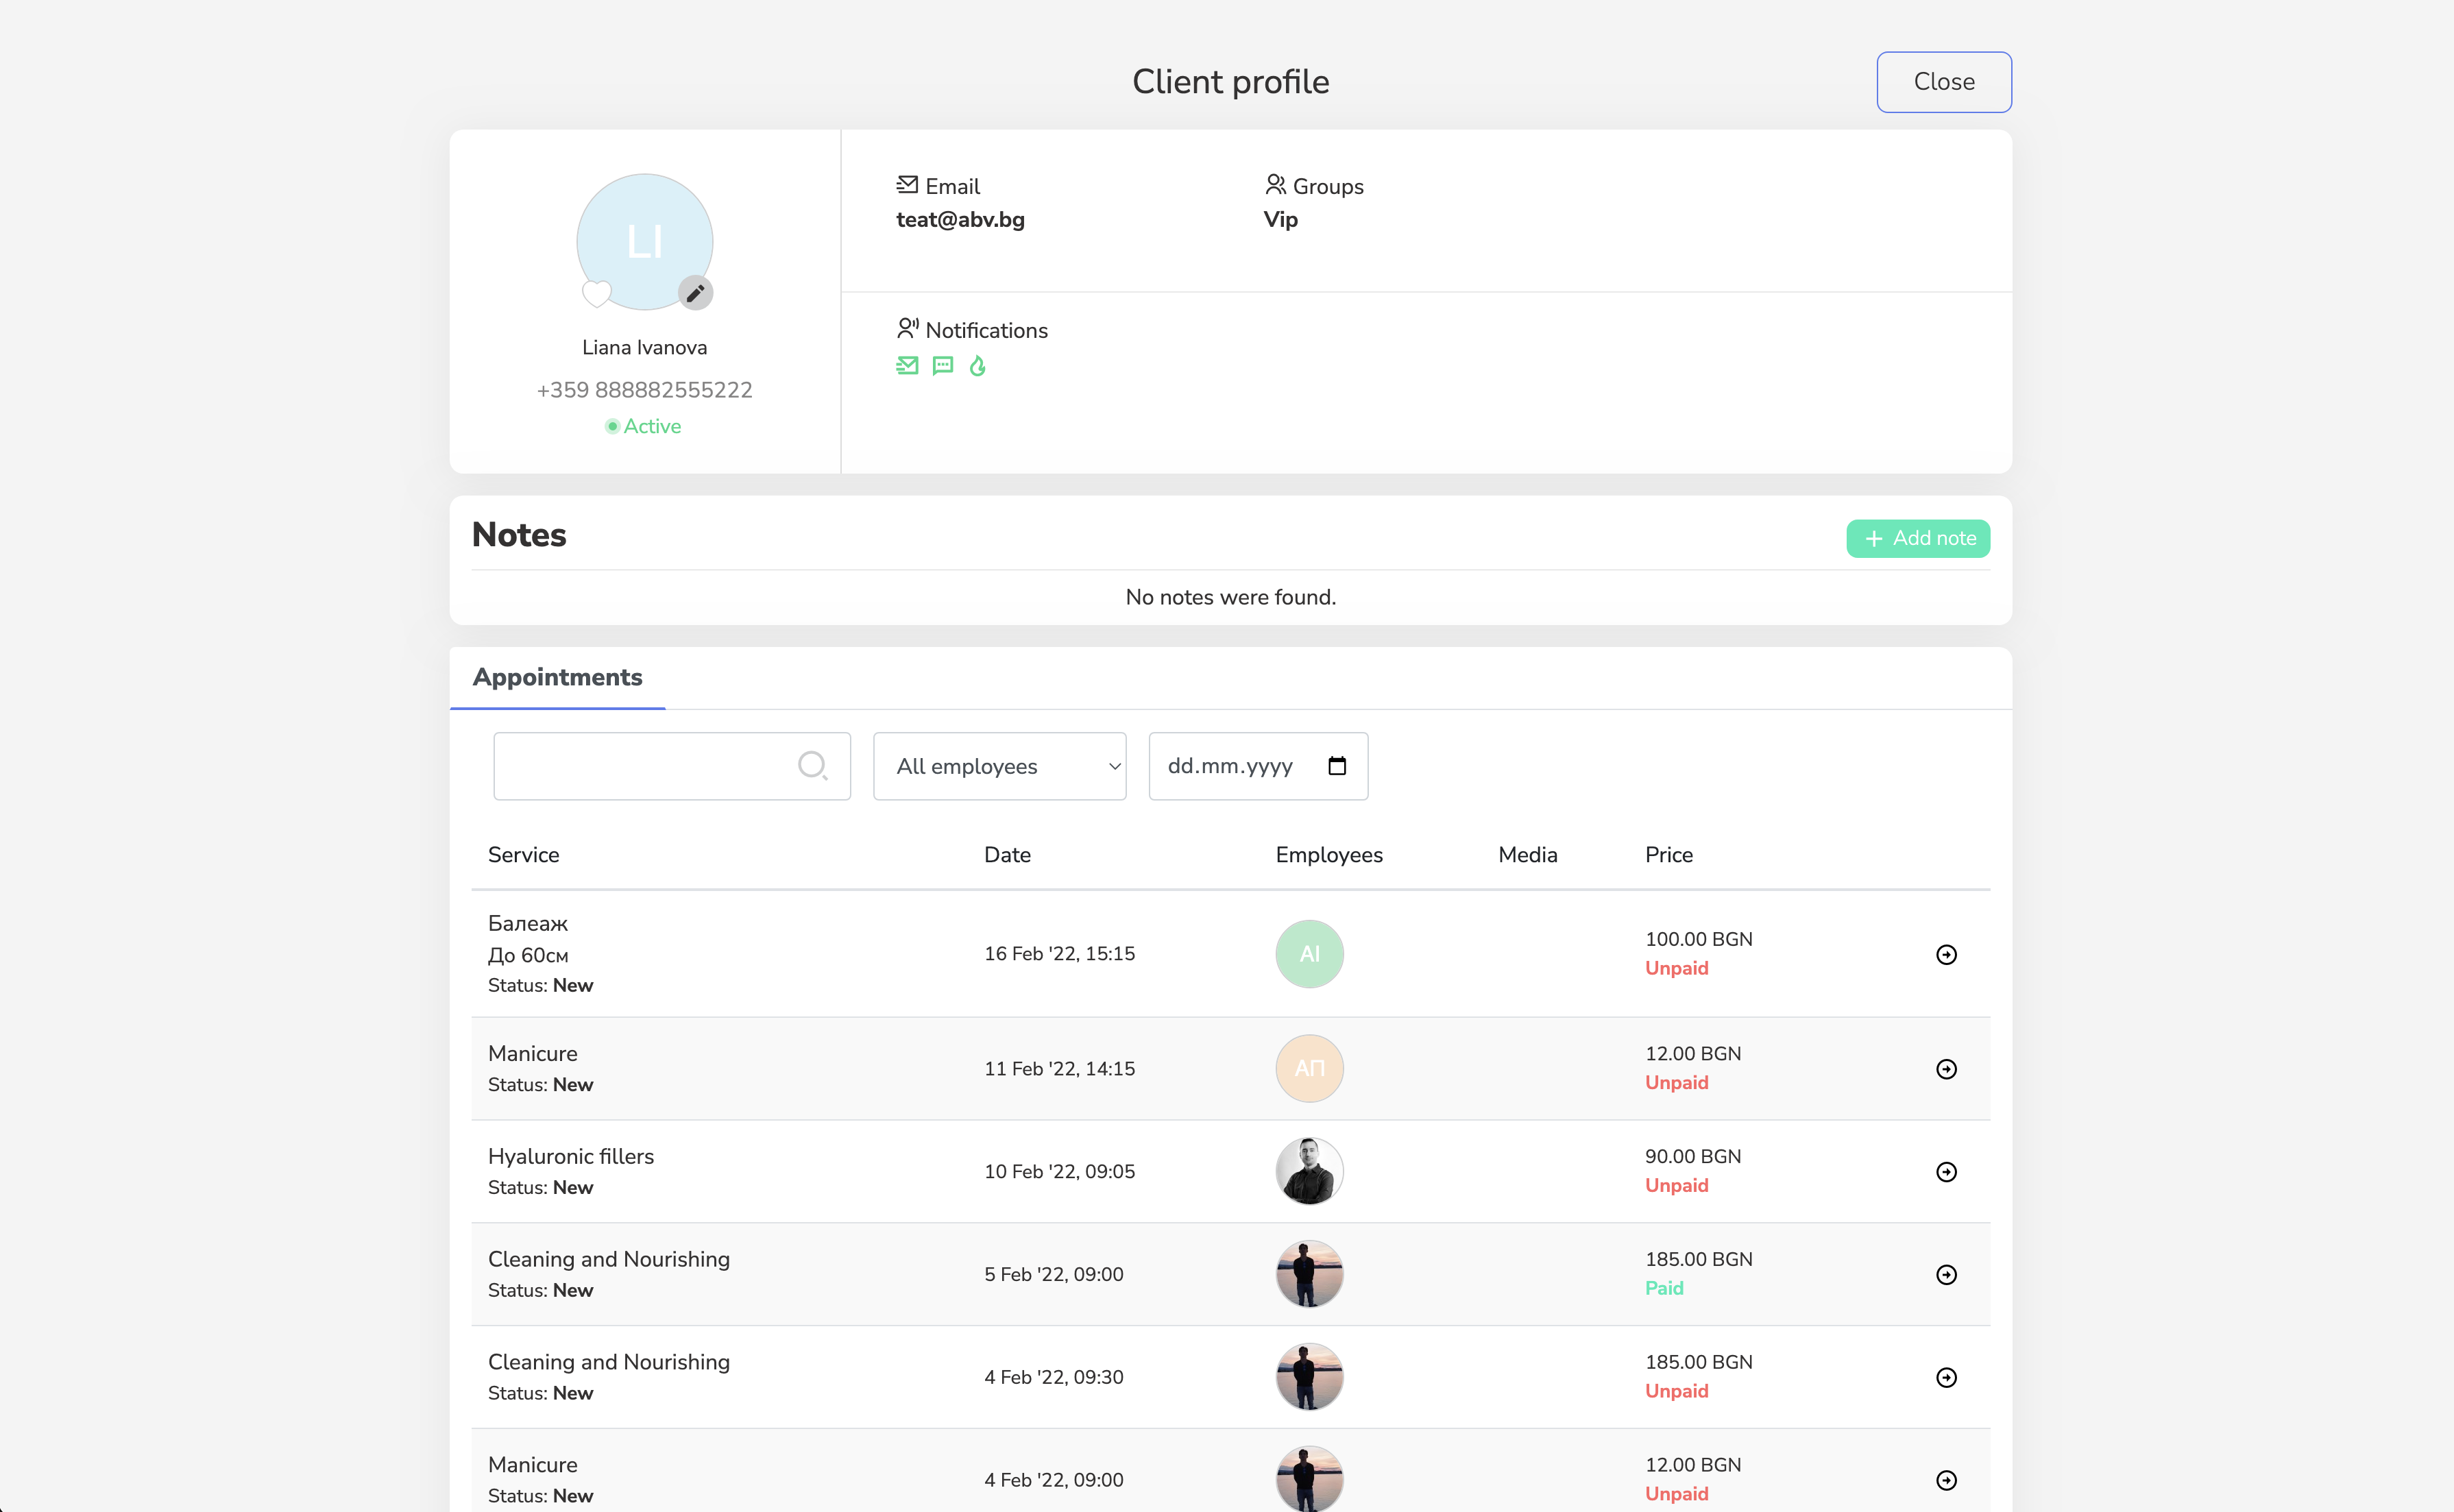
Task: Click the Add note button
Action: (x=1917, y=538)
